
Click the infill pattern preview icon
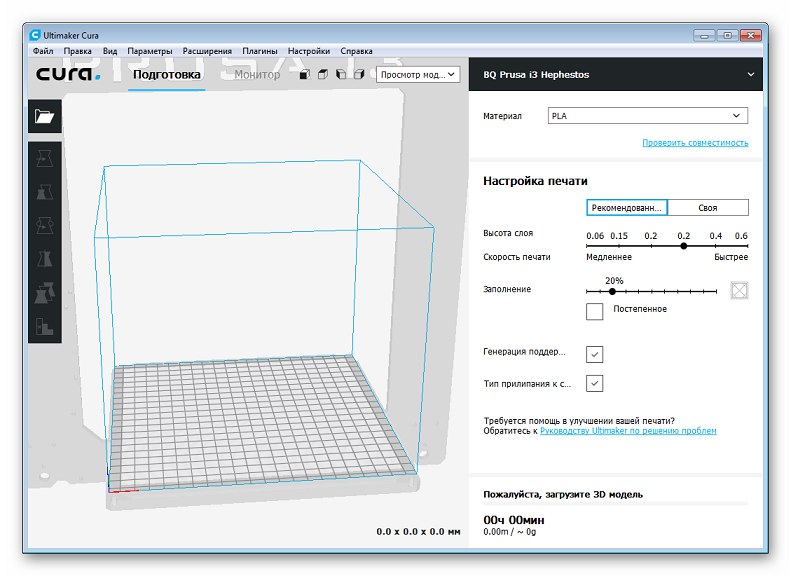[x=739, y=290]
